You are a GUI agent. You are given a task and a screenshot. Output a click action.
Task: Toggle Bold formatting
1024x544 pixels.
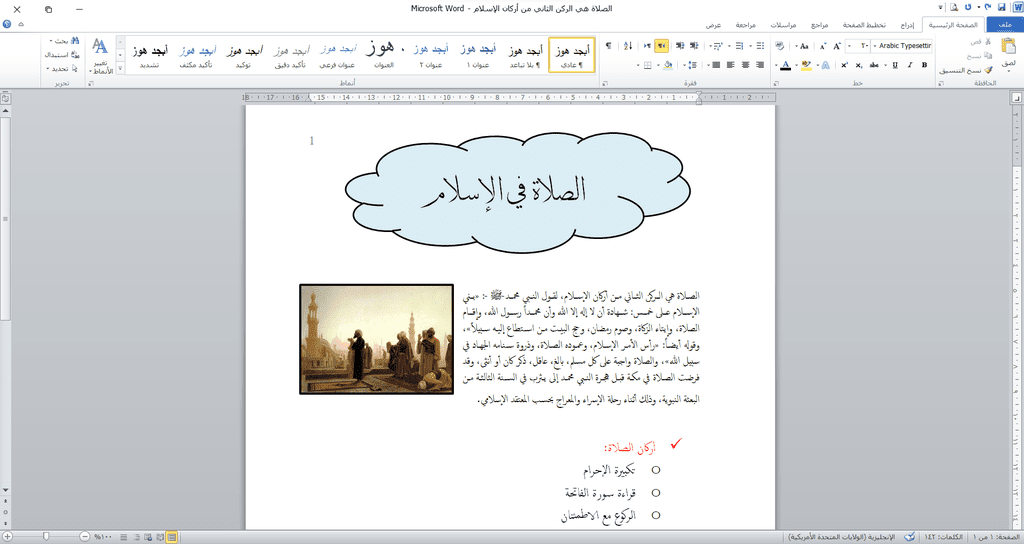tap(924, 65)
